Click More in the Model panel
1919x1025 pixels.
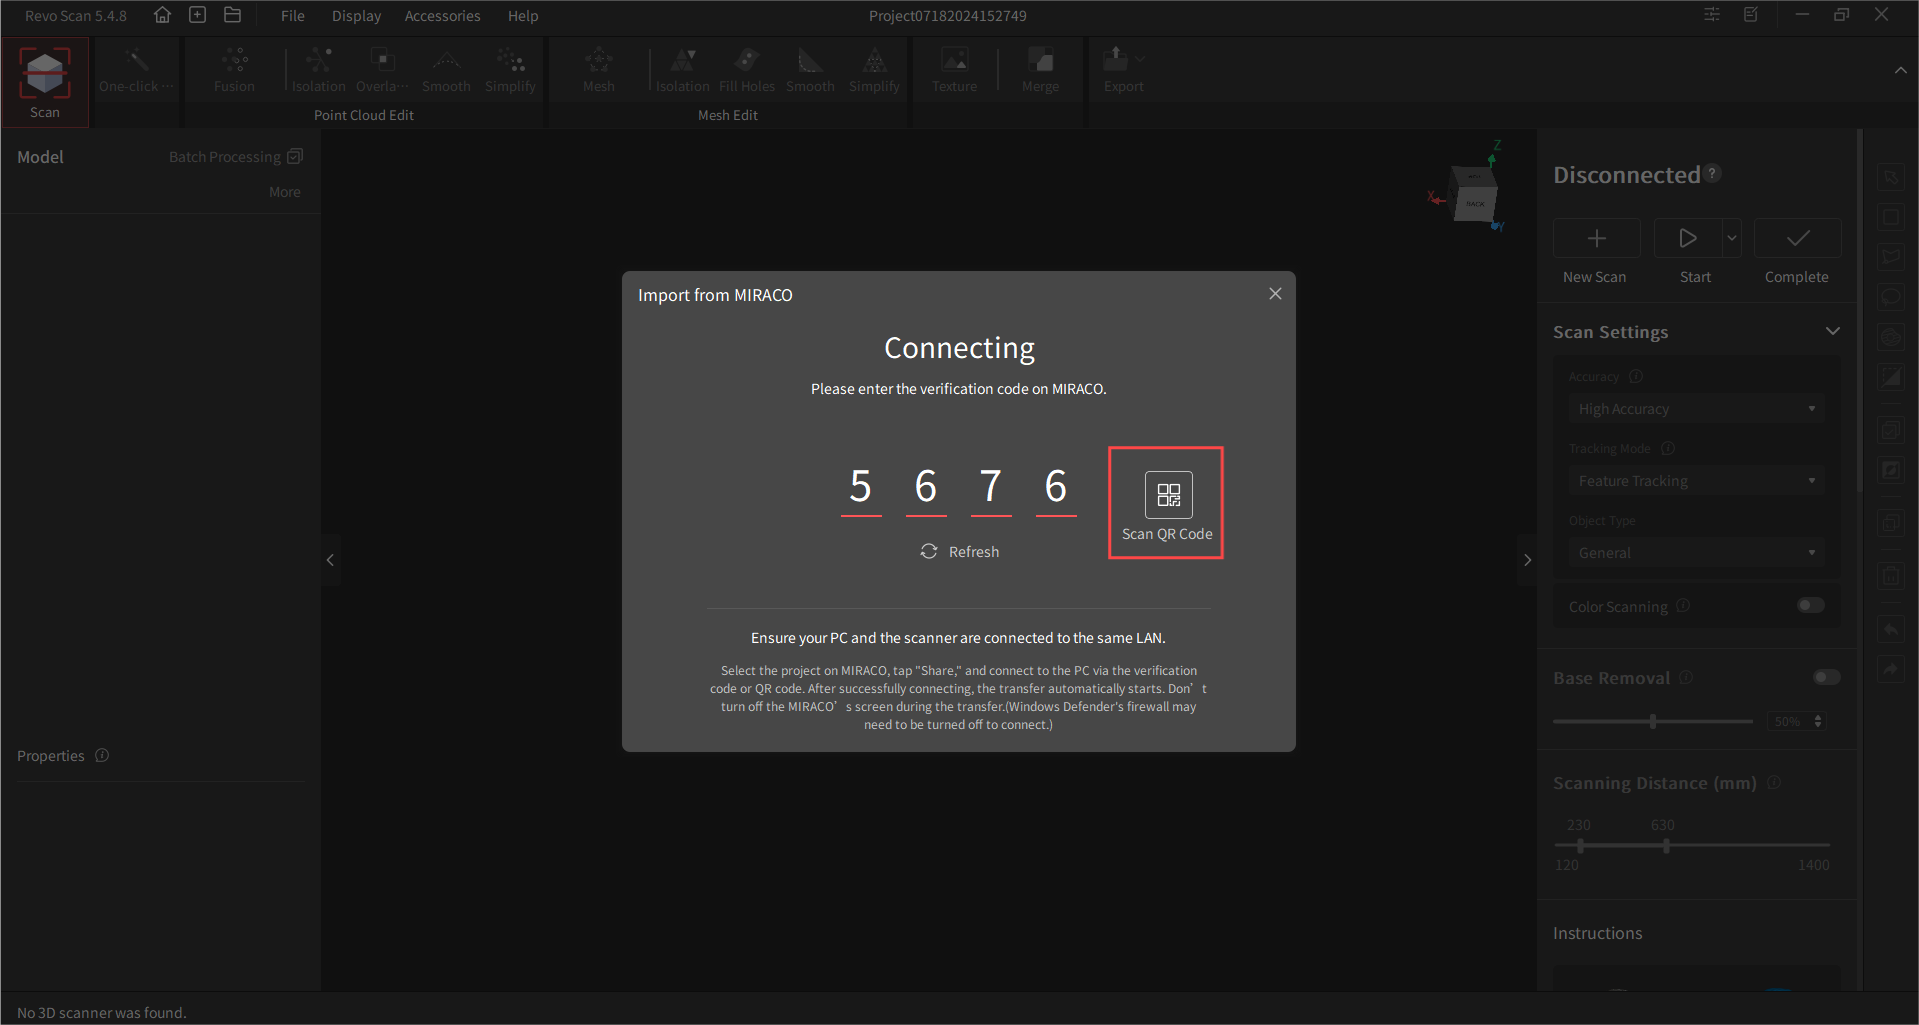tap(285, 192)
